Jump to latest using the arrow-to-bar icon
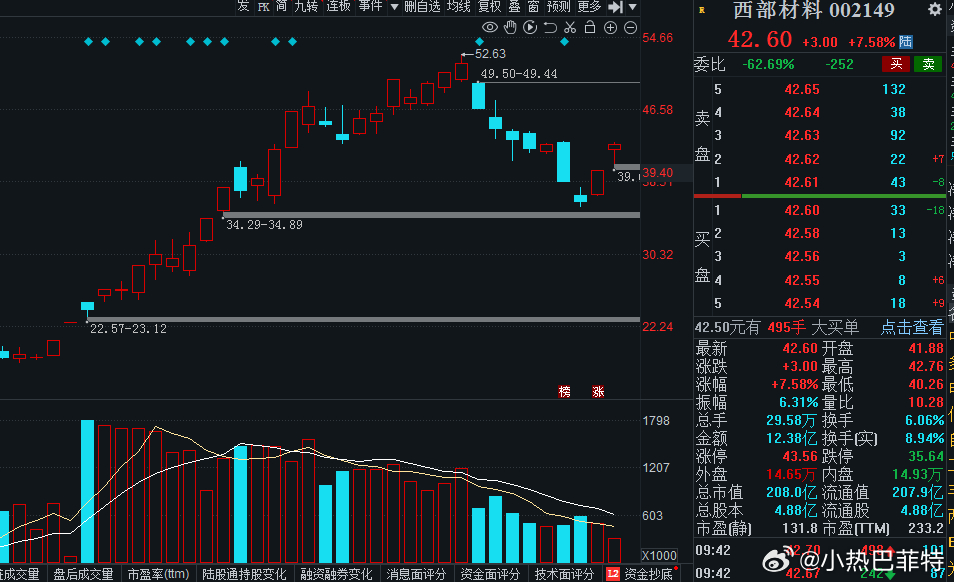The width and height of the screenshot is (954, 582). (x=616, y=7)
